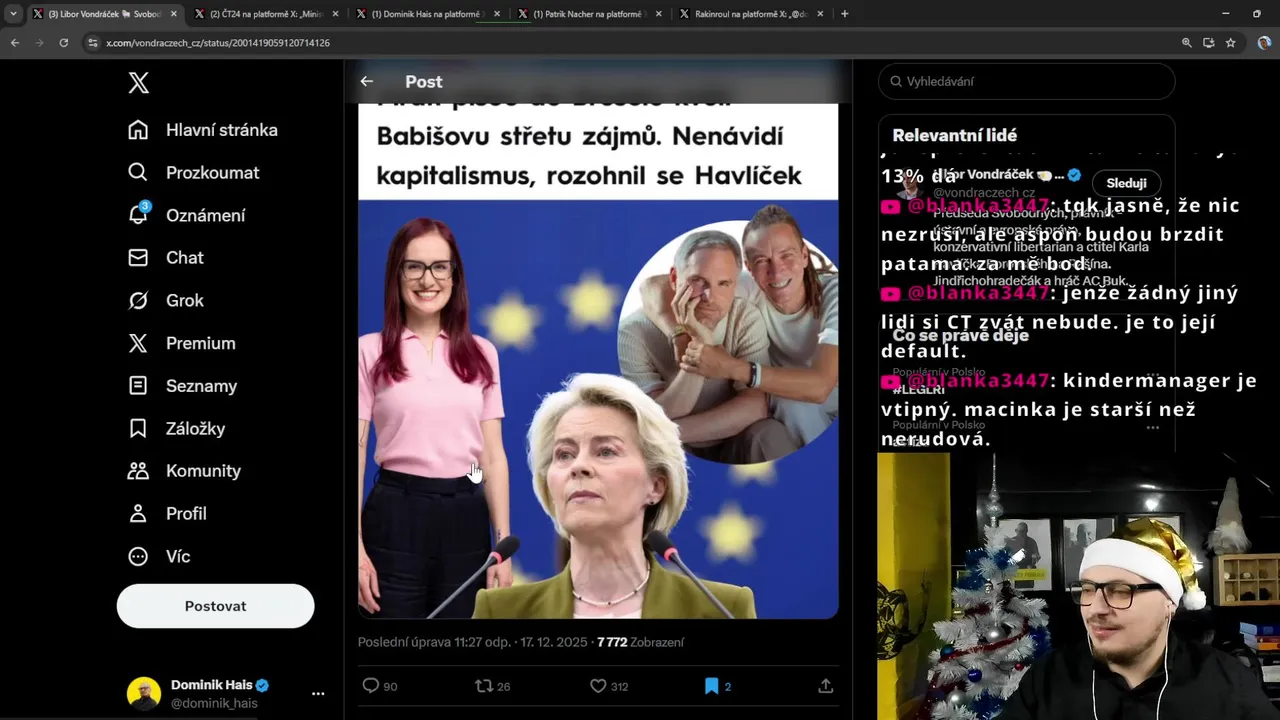Open the Profil person icon
The image size is (1280, 720).
tap(139, 513)
